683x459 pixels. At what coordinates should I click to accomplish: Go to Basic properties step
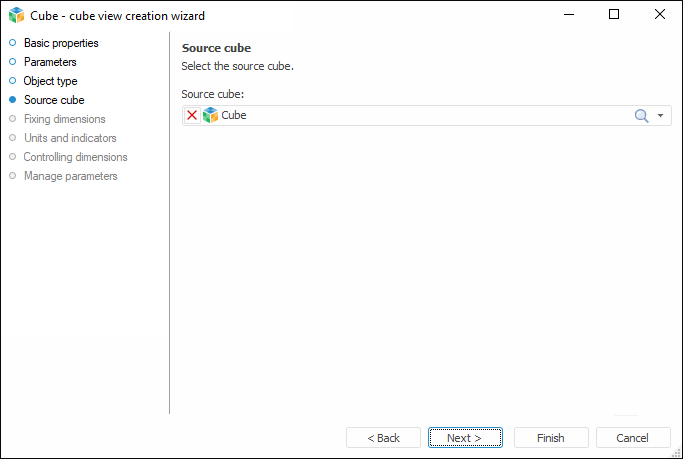tap(61, 43)
